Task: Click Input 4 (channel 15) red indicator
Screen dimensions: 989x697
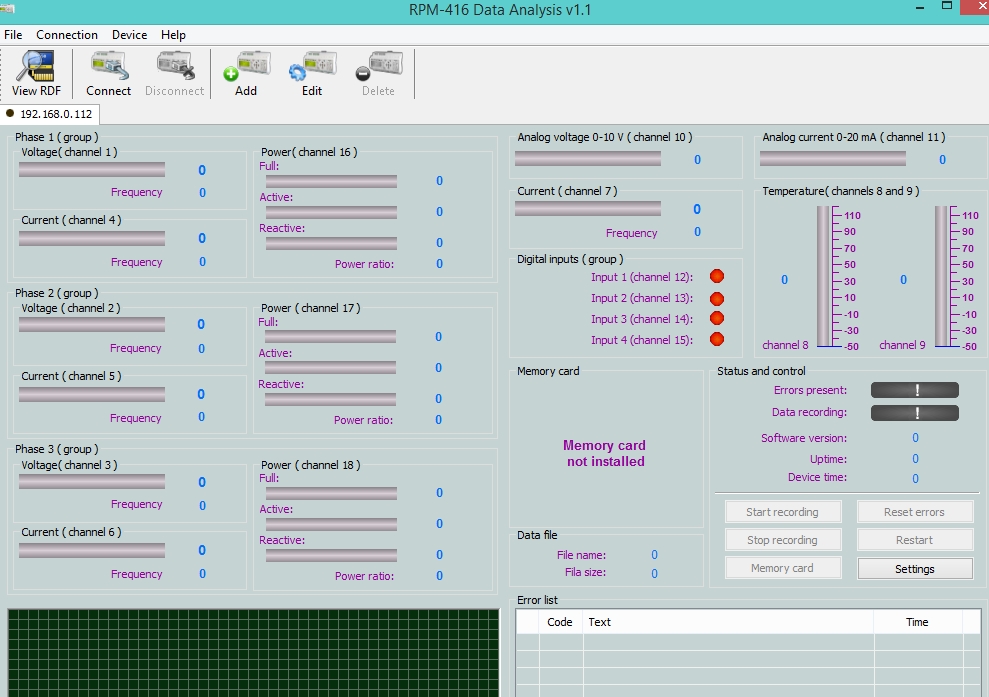Action: point(717,339)
